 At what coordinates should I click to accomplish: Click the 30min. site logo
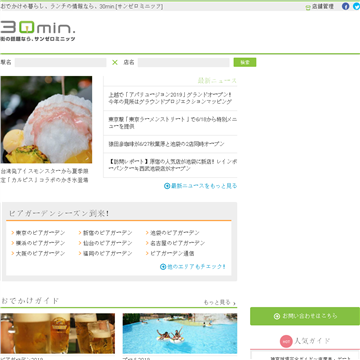coord(38,31)
